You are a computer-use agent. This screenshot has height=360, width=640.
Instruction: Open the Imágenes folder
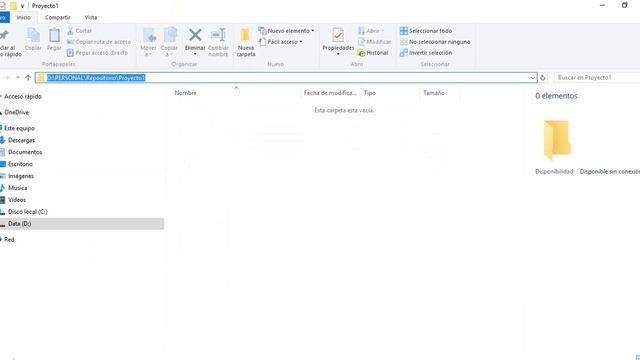pos(21,176)
